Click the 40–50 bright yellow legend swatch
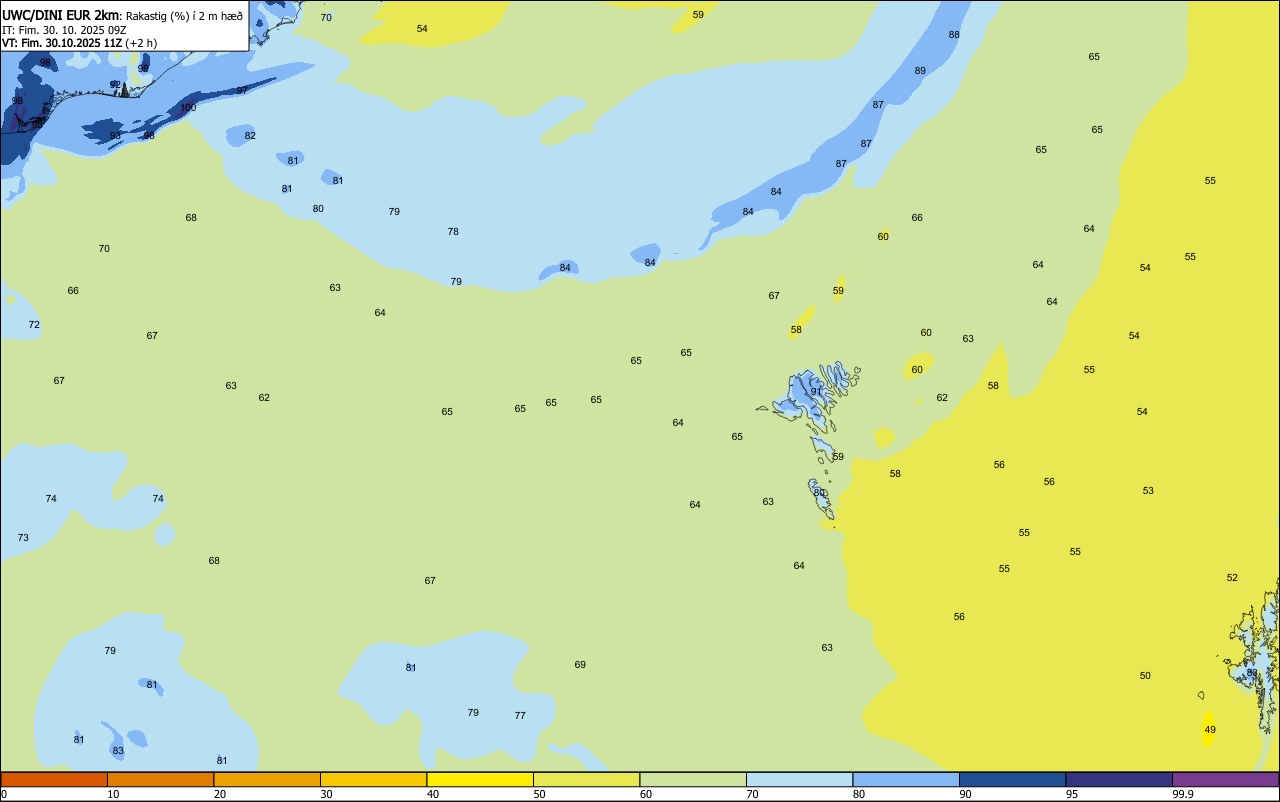This screenshot has height=802, width=1280. coord(480,779)
